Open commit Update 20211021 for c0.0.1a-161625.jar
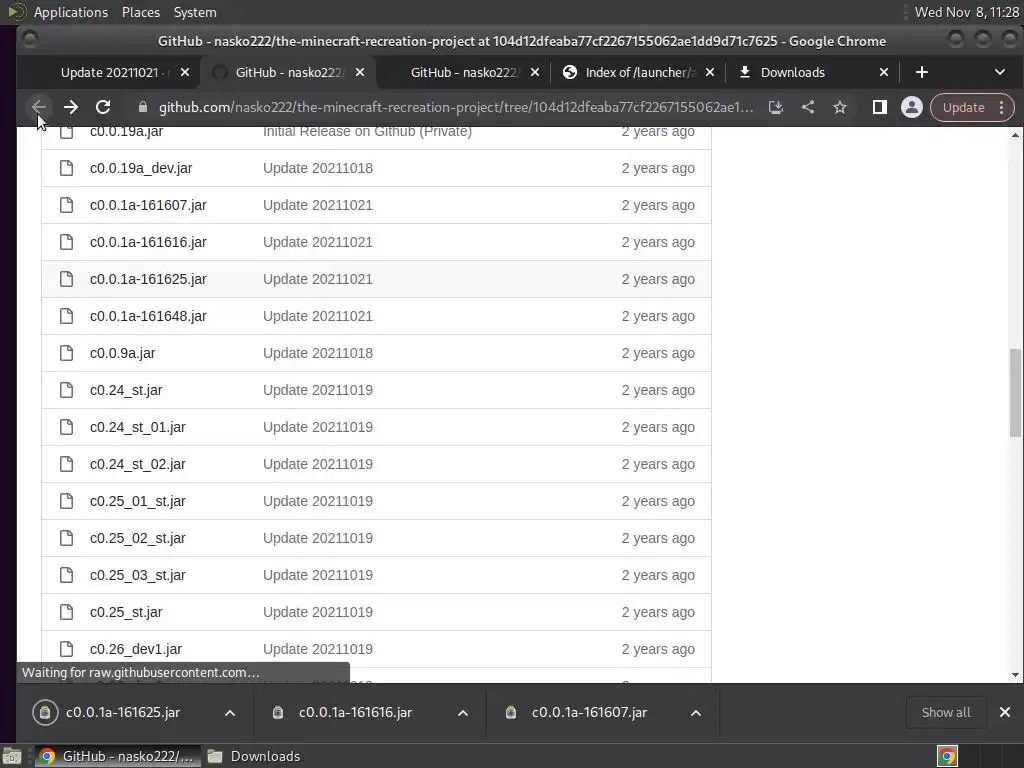 pos(318,279)
